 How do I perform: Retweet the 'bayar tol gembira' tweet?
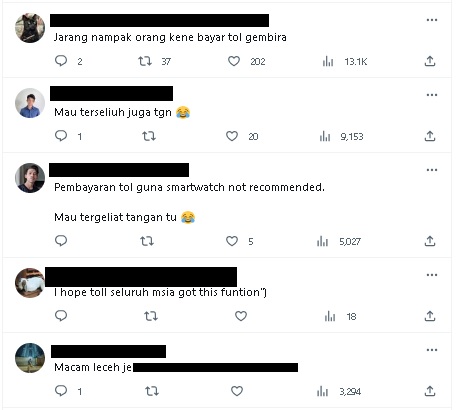coord(145,61)
